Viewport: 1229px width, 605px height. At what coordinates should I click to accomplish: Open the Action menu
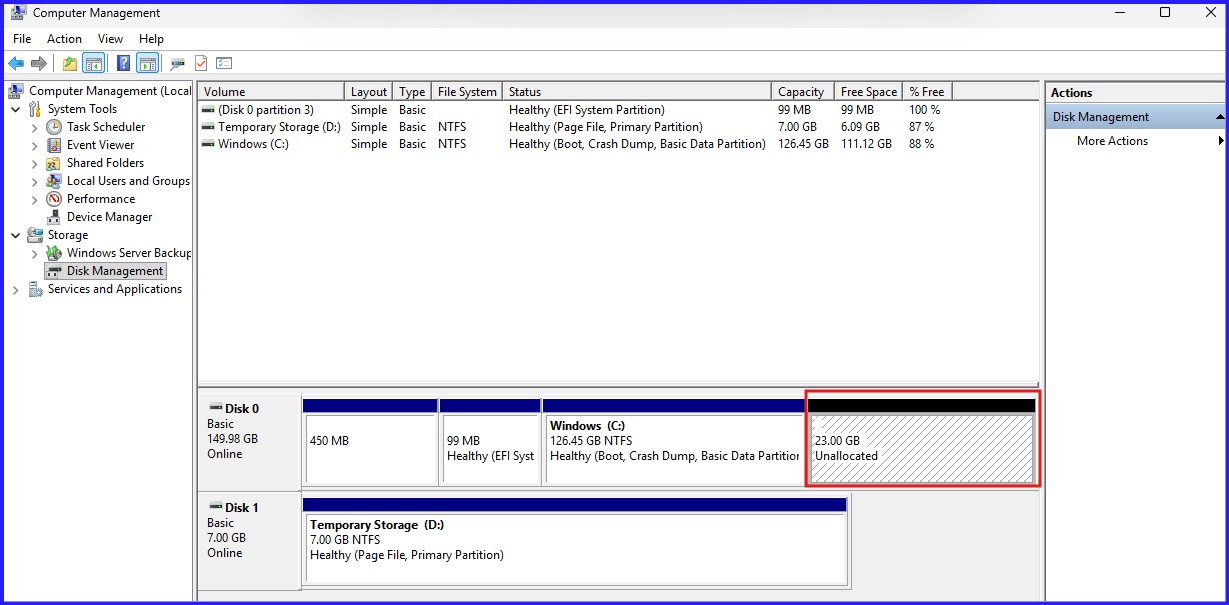[64, 39]
